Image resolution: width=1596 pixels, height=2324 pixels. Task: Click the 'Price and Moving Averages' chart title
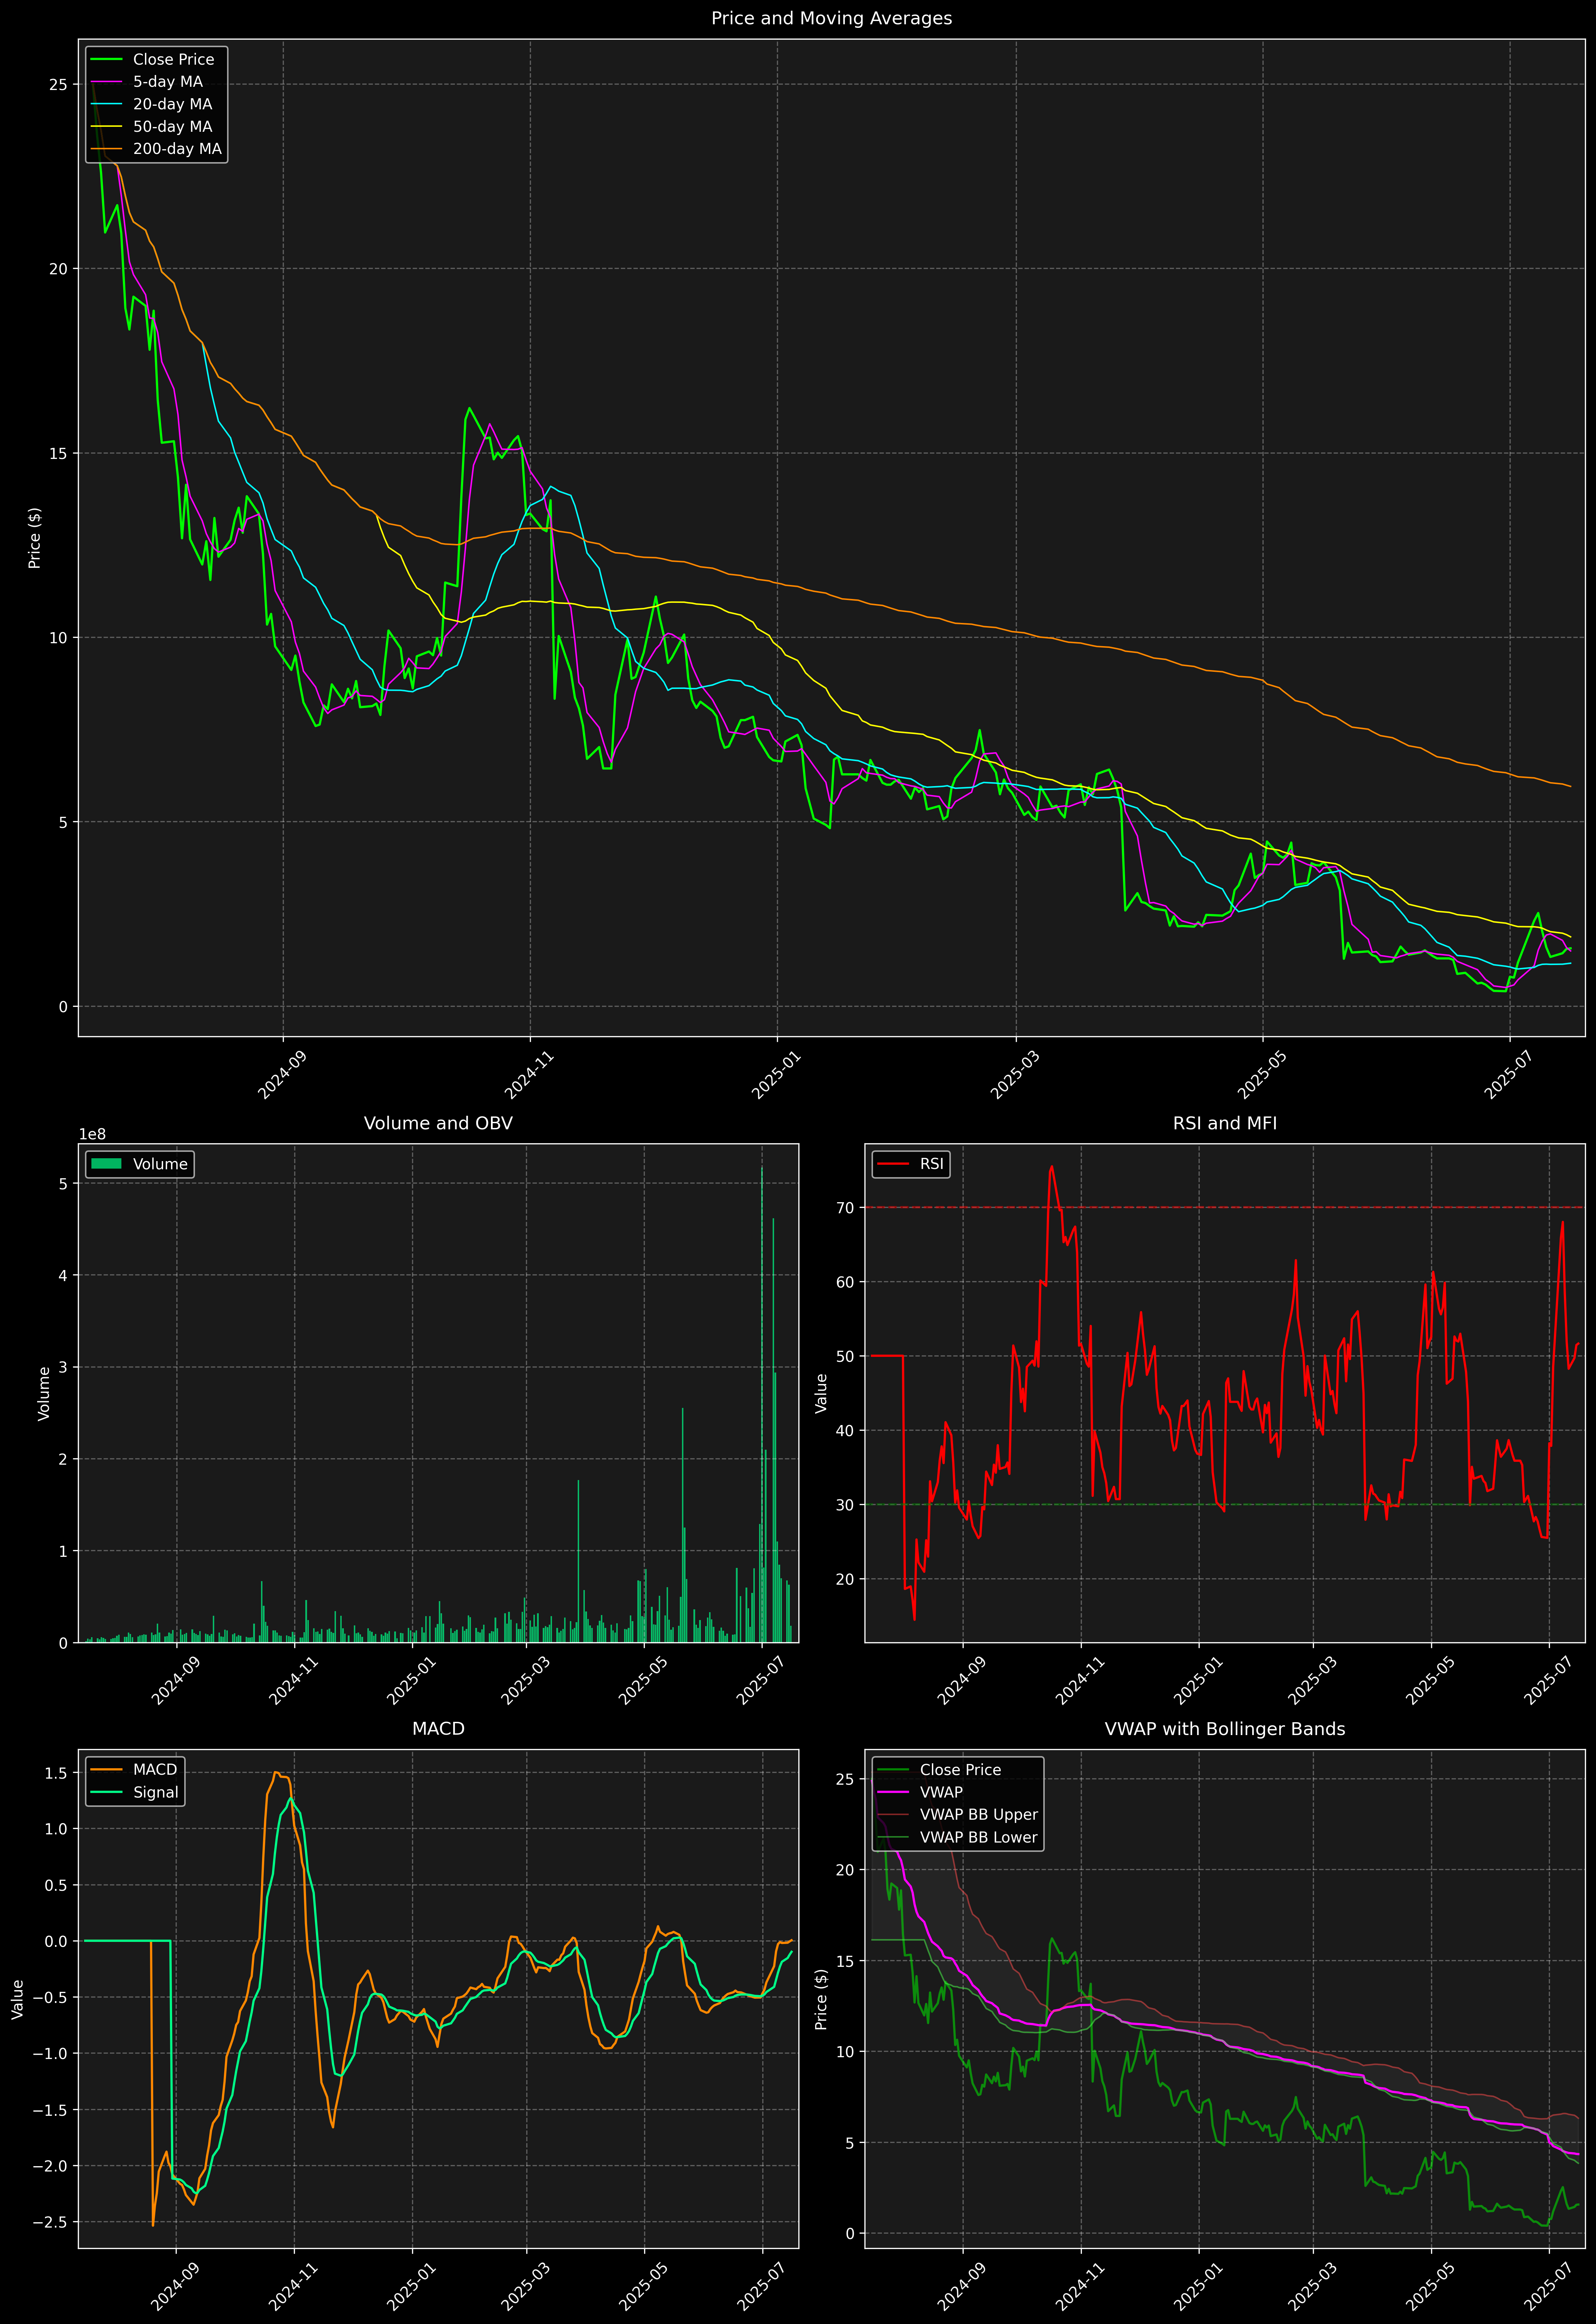point(831,18)
